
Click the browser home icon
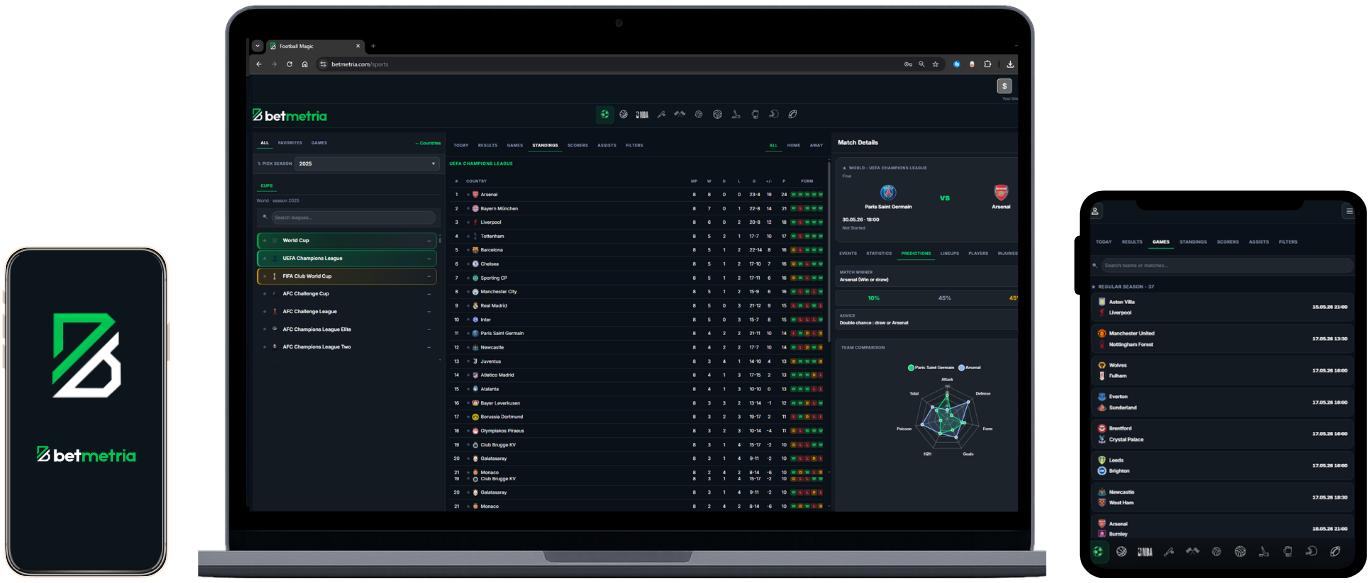click(304, 64)
